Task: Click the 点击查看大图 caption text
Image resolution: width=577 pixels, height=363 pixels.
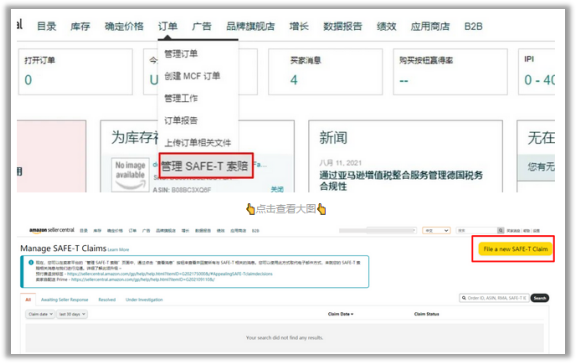Action: click(x=286, y=209)
